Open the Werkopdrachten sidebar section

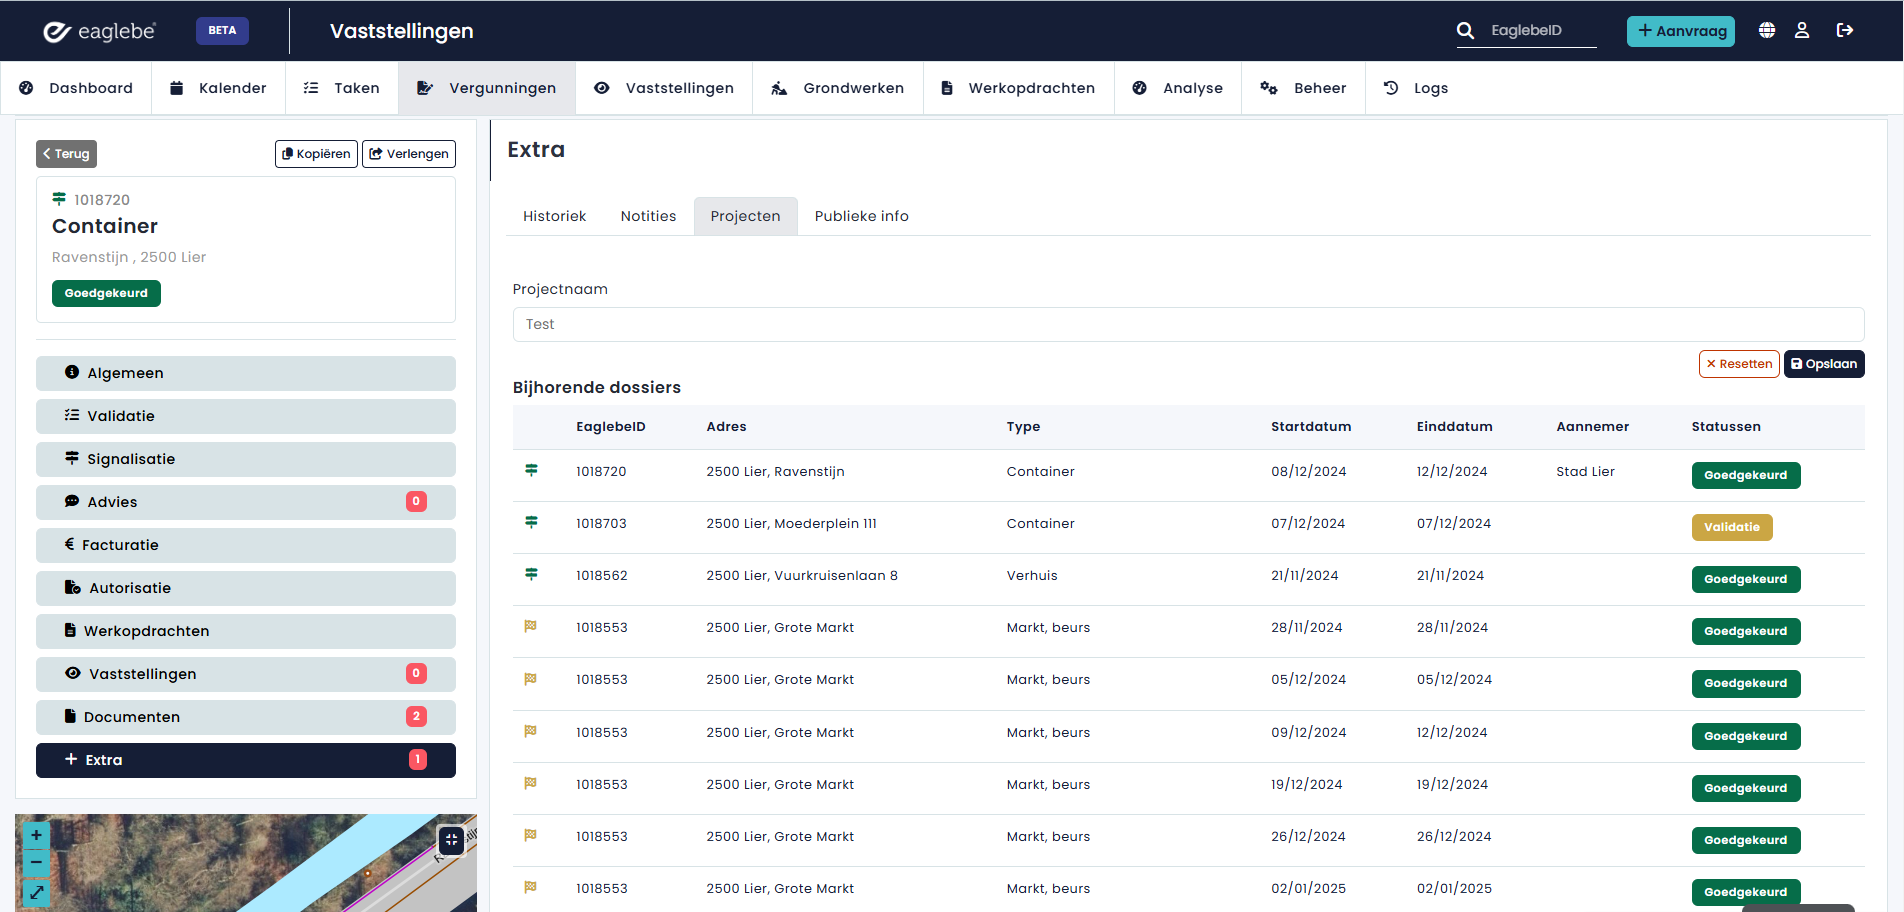pos(246,631)
